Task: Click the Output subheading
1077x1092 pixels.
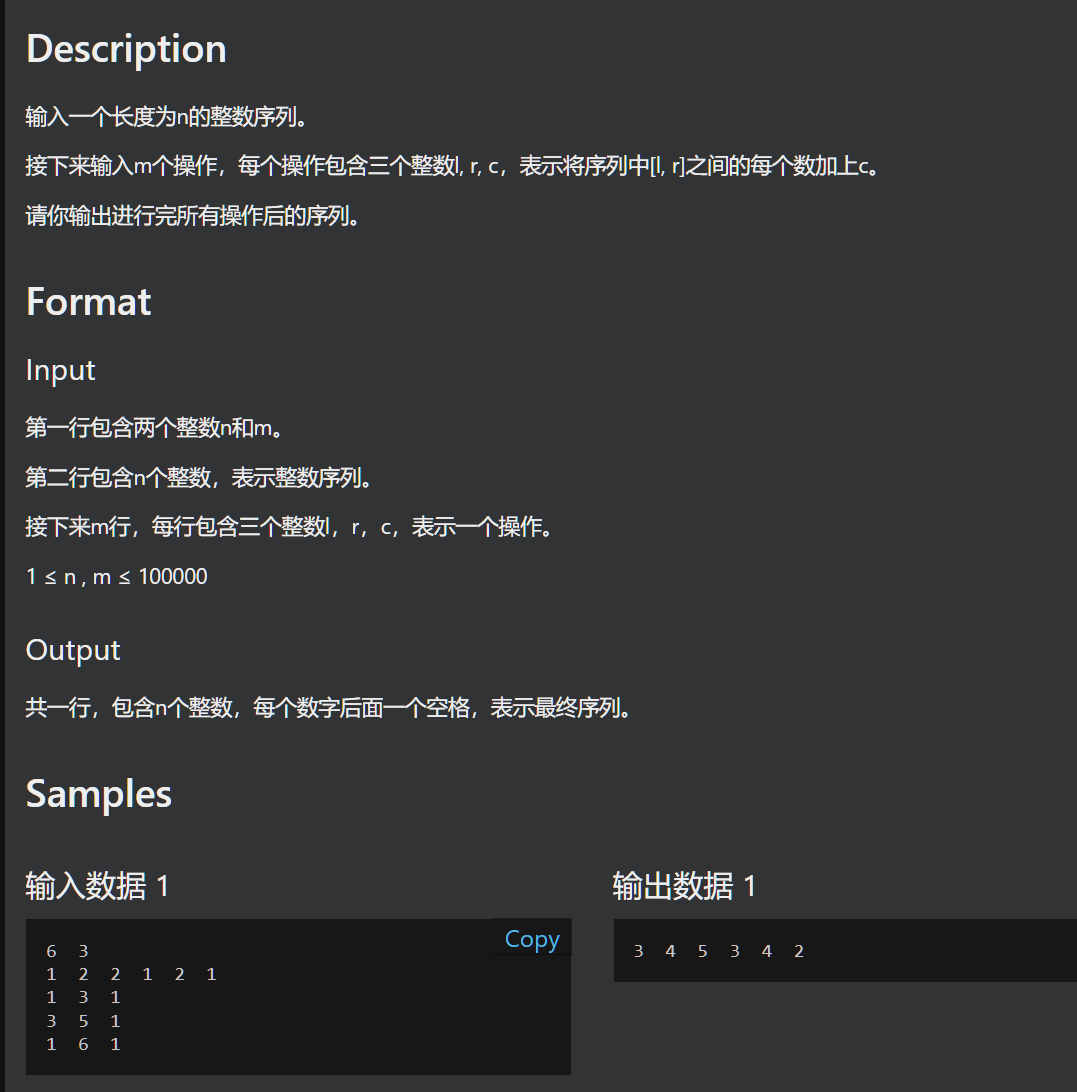Action: [x=73, y=650]
